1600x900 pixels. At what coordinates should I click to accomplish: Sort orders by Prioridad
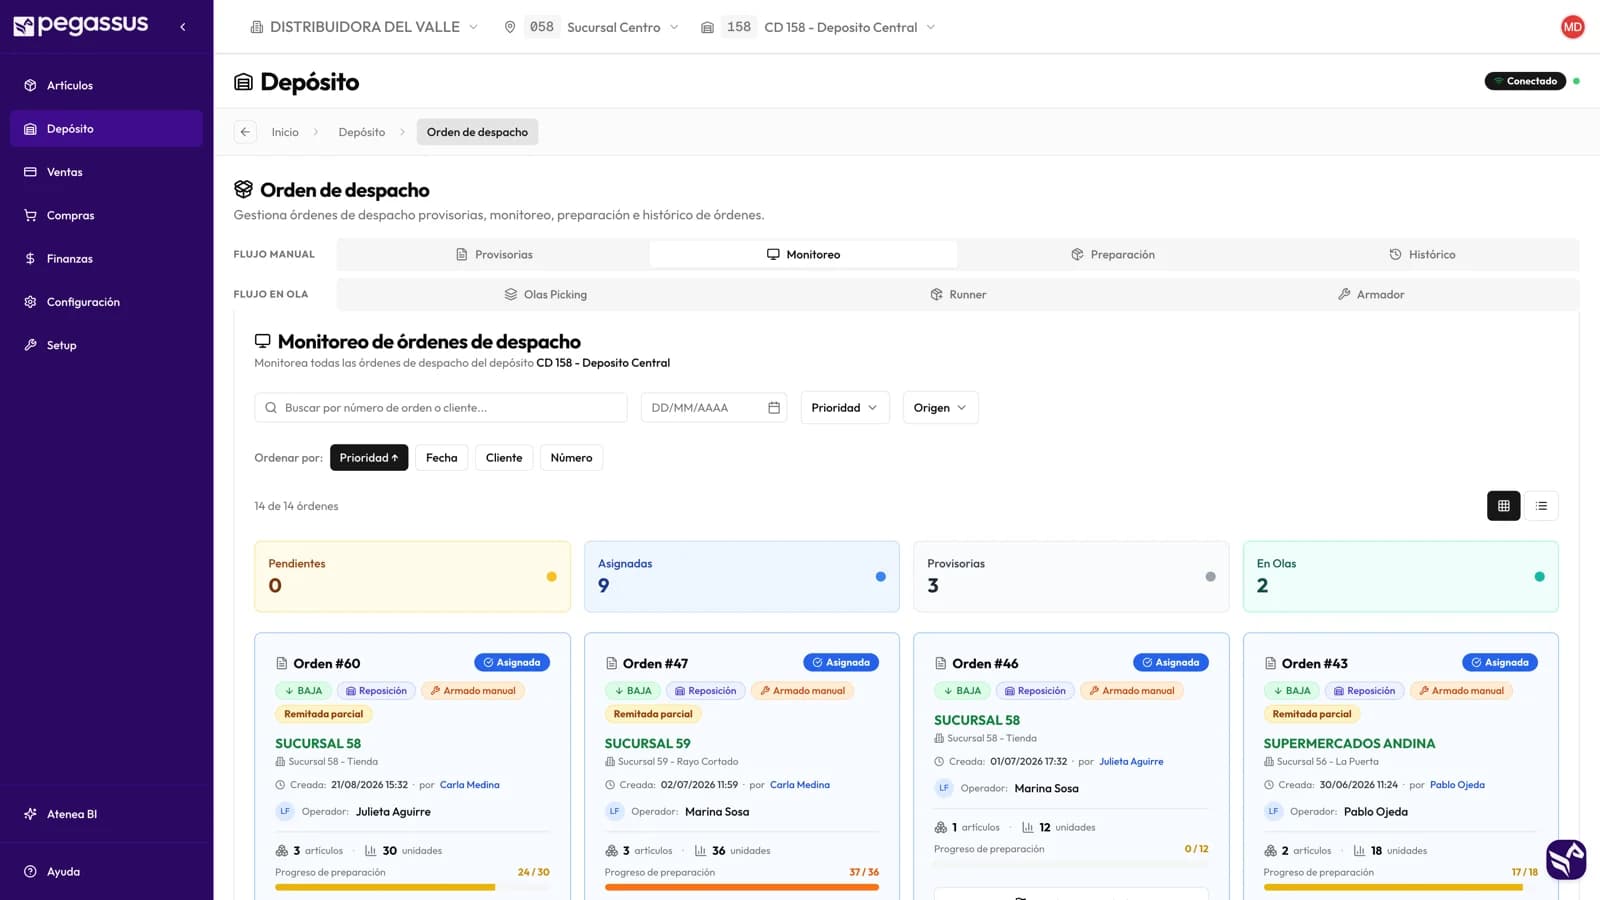tap(369, 458)
